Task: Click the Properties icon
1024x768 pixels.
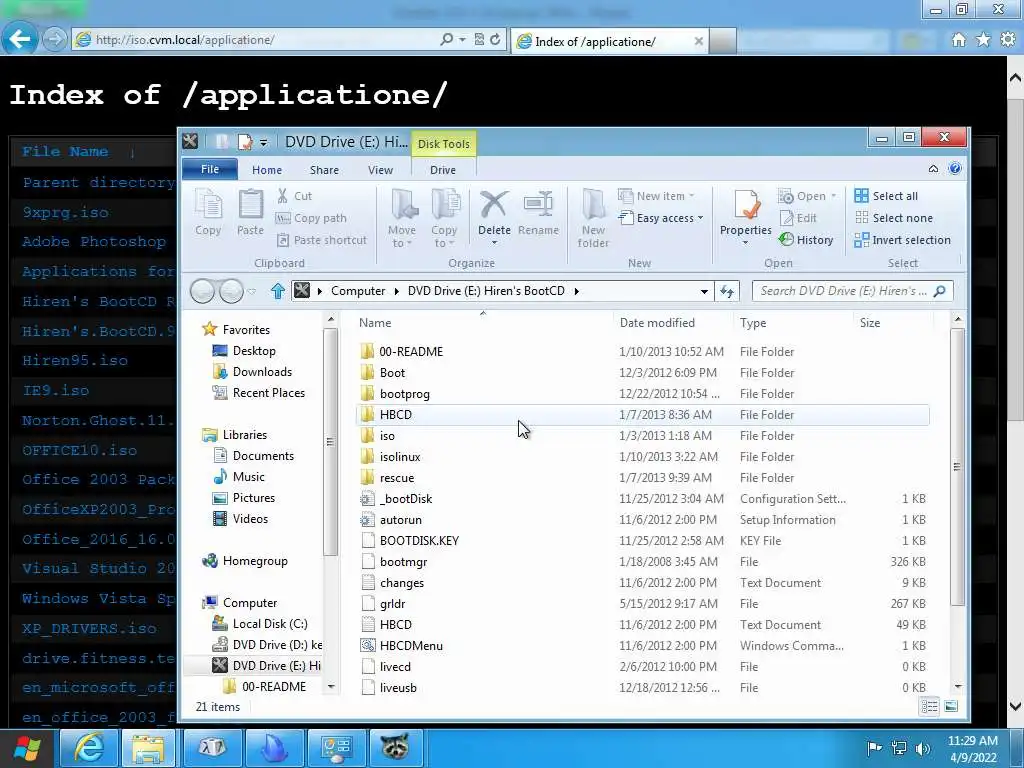Action: [x=746, y=204]
